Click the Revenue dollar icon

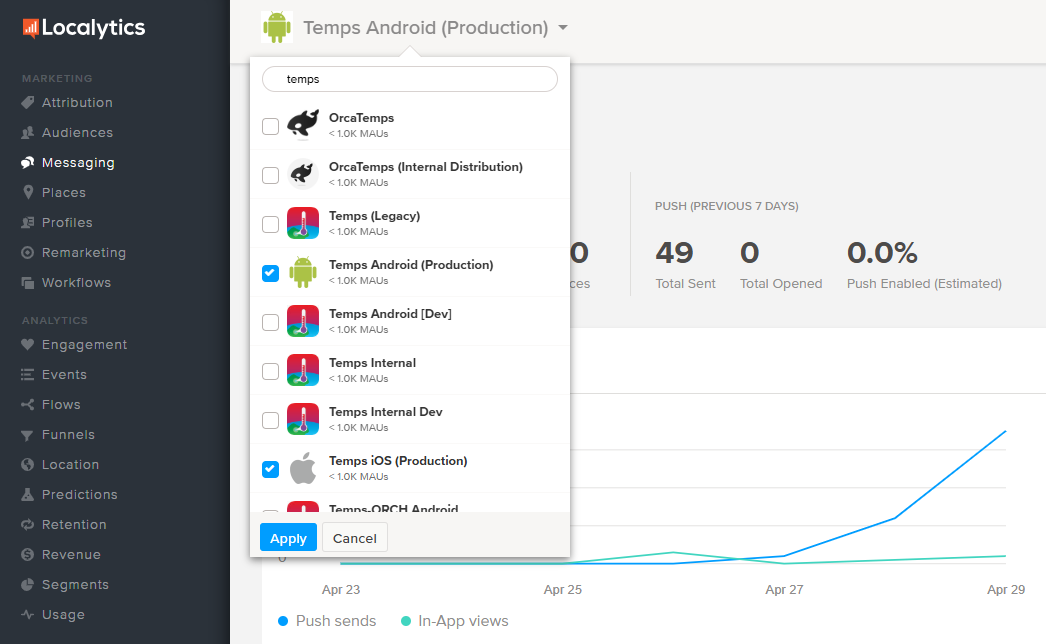(x=28, y=555)
